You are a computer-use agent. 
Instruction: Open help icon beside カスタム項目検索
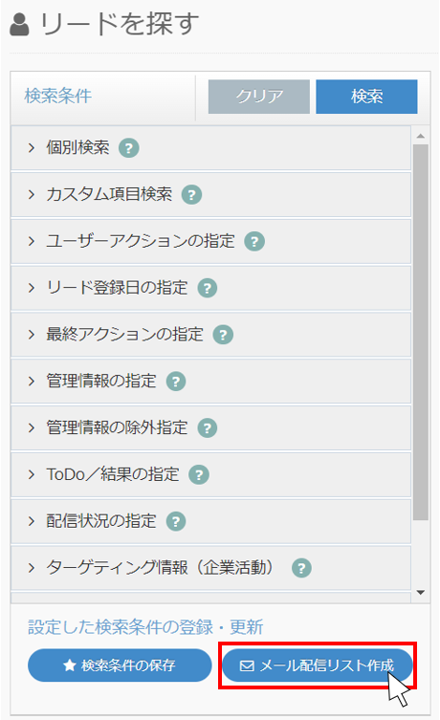192,195
